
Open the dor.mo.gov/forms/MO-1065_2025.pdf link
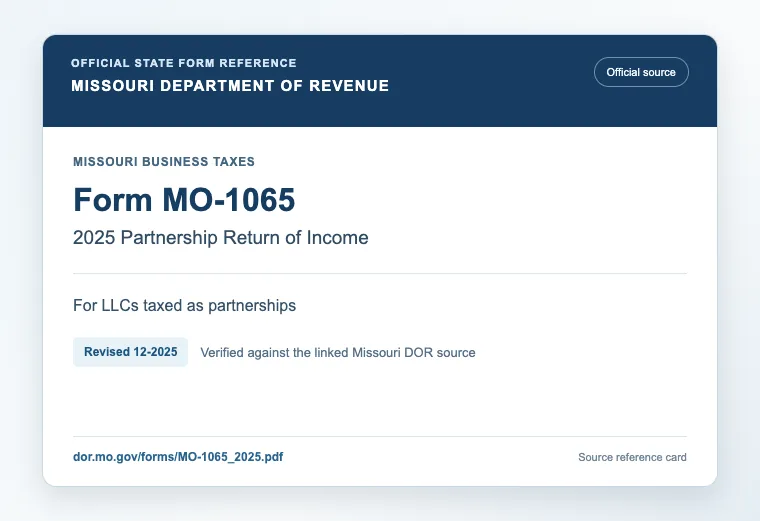(178, 457)
